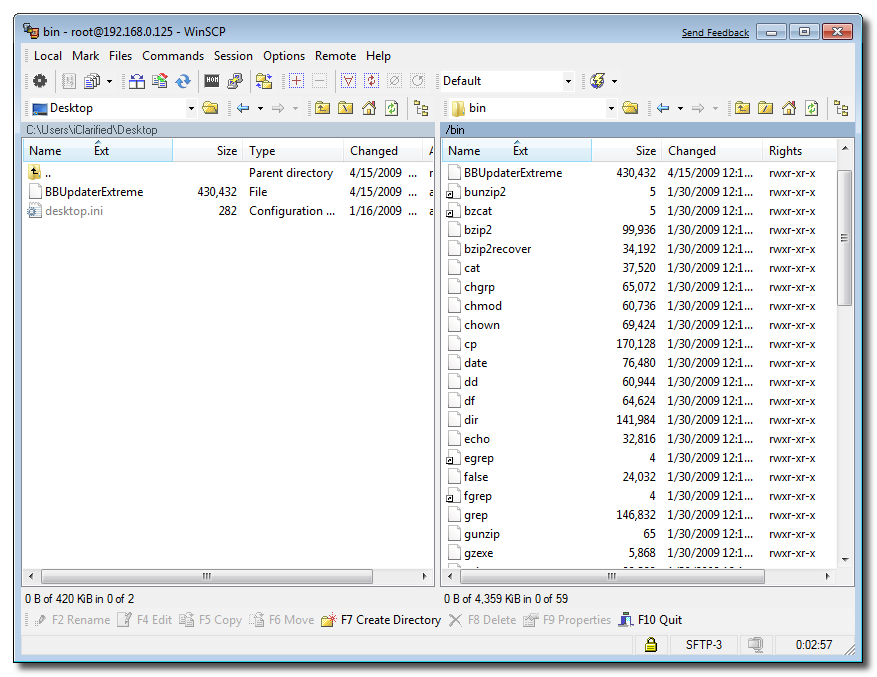This screenshot has width=877, height=677.
Task: Open the Preferences gear icon
Action: (x=40, y=81)
